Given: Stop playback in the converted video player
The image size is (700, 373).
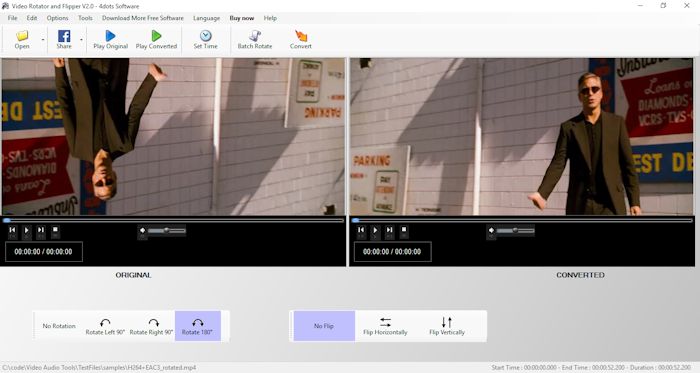Looking at the screenshot, I should point(404,230).
